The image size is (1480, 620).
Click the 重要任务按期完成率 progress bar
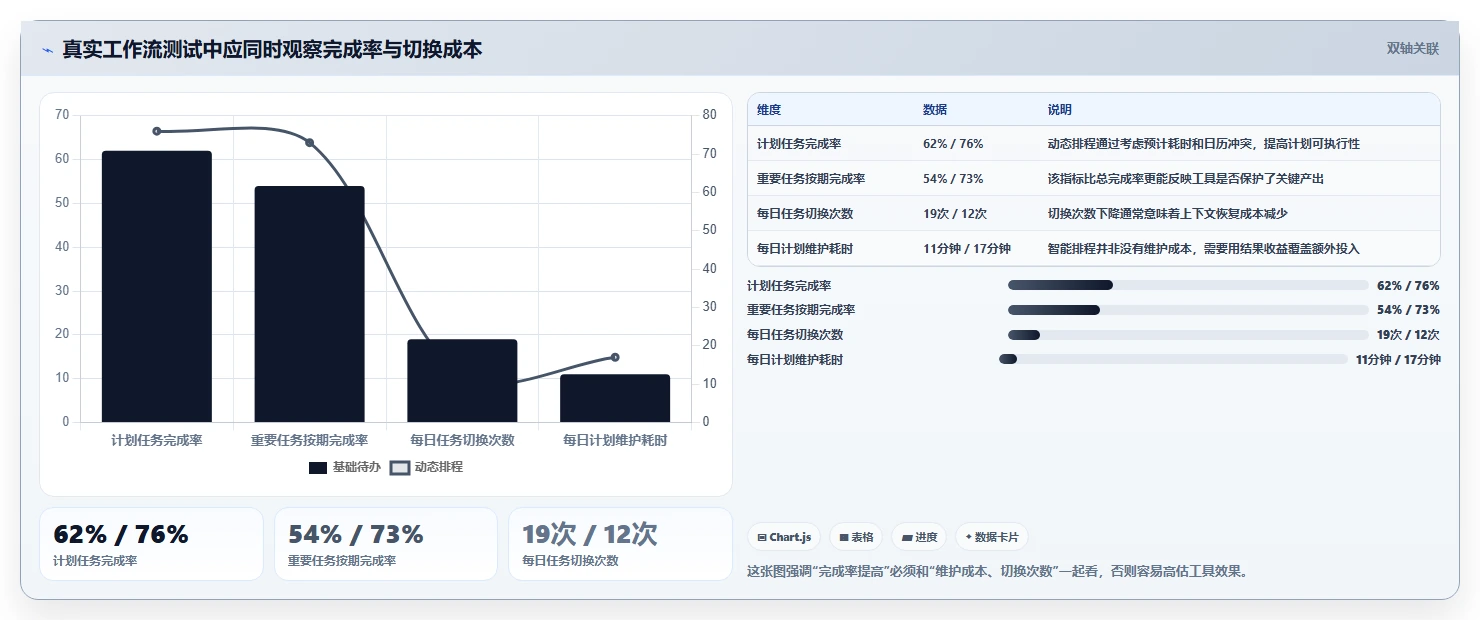tap(1188, 310)
